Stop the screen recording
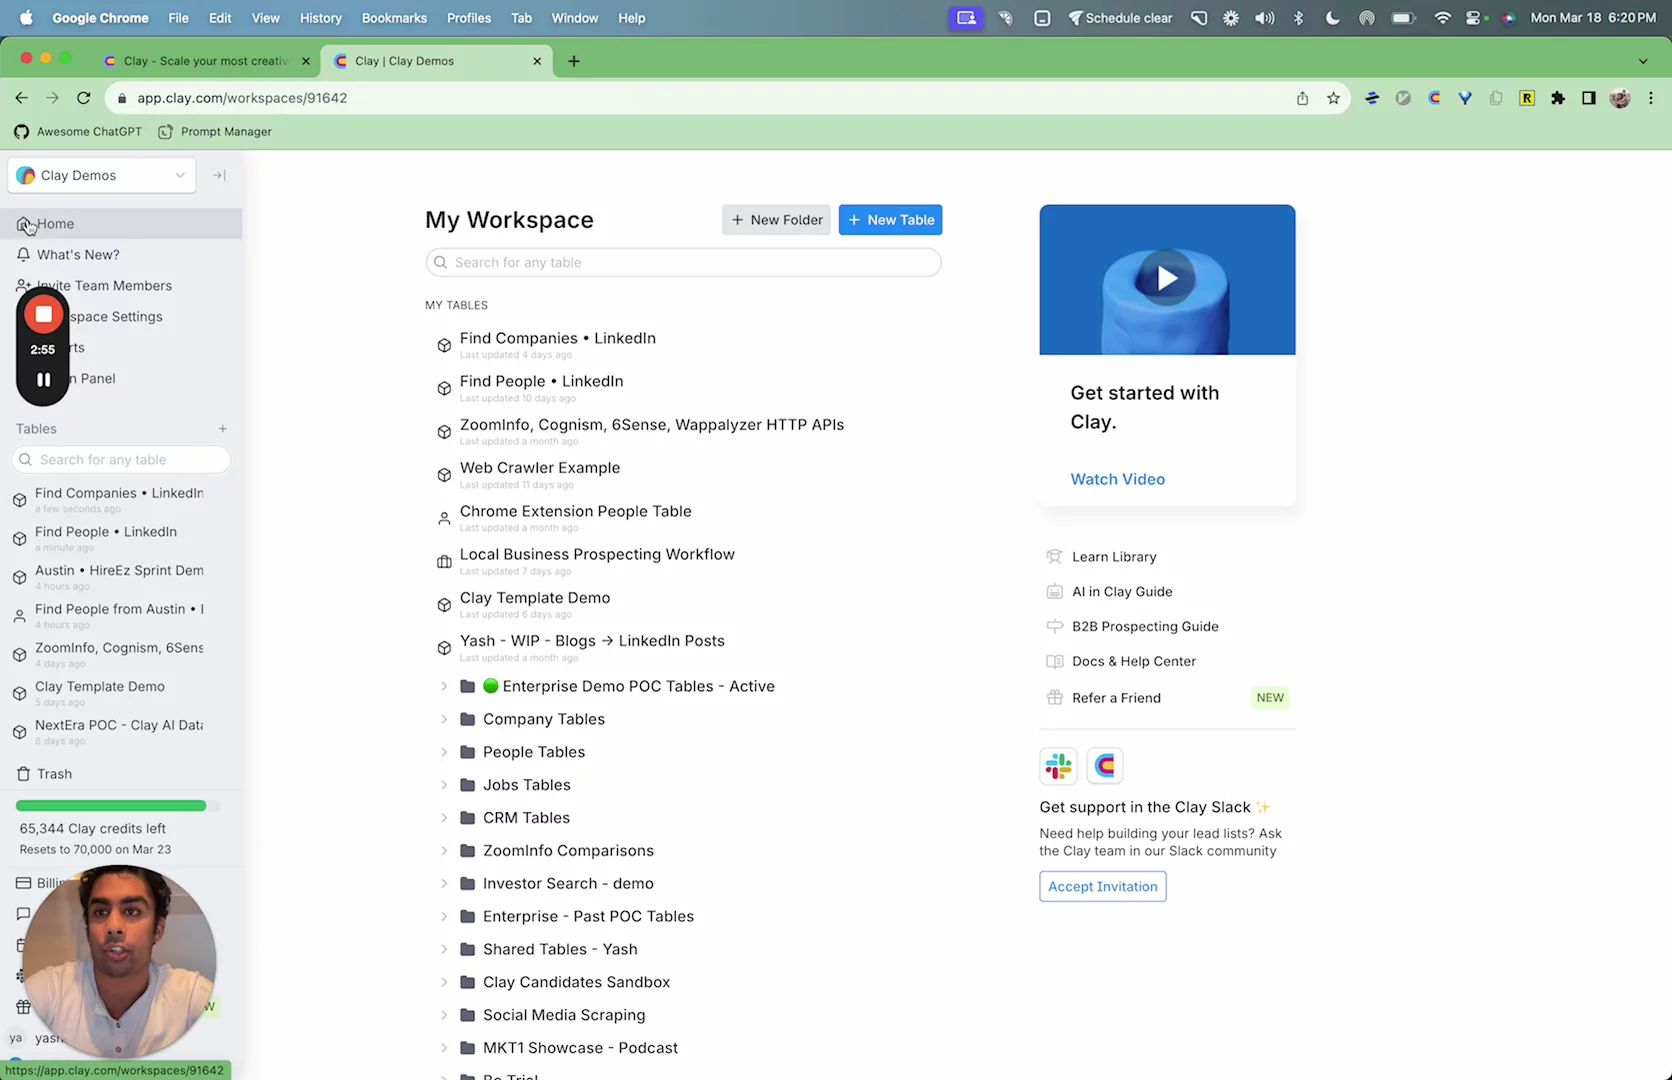Screen dimensions: 1672x1080 point(43,315)
